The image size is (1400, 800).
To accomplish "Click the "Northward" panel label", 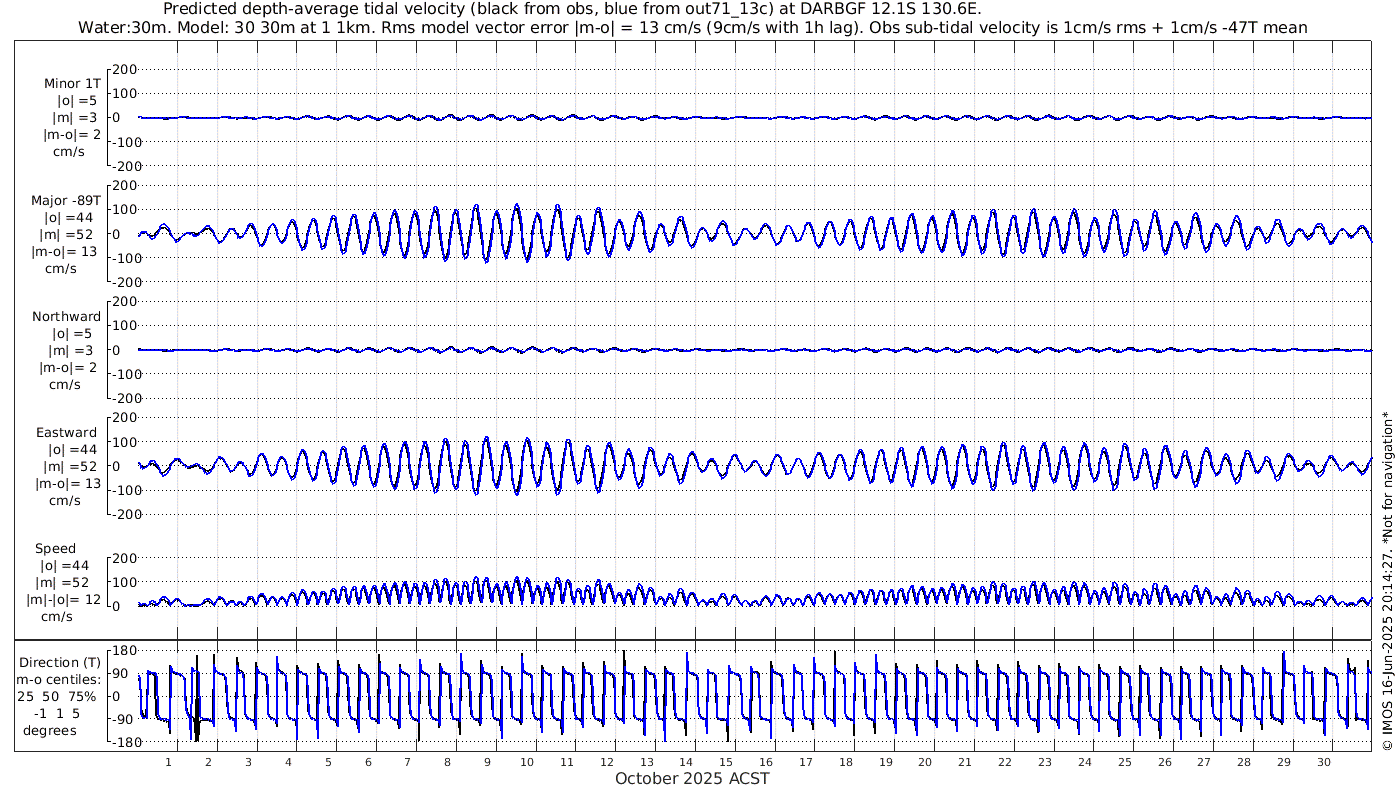I will pos(66,317).
